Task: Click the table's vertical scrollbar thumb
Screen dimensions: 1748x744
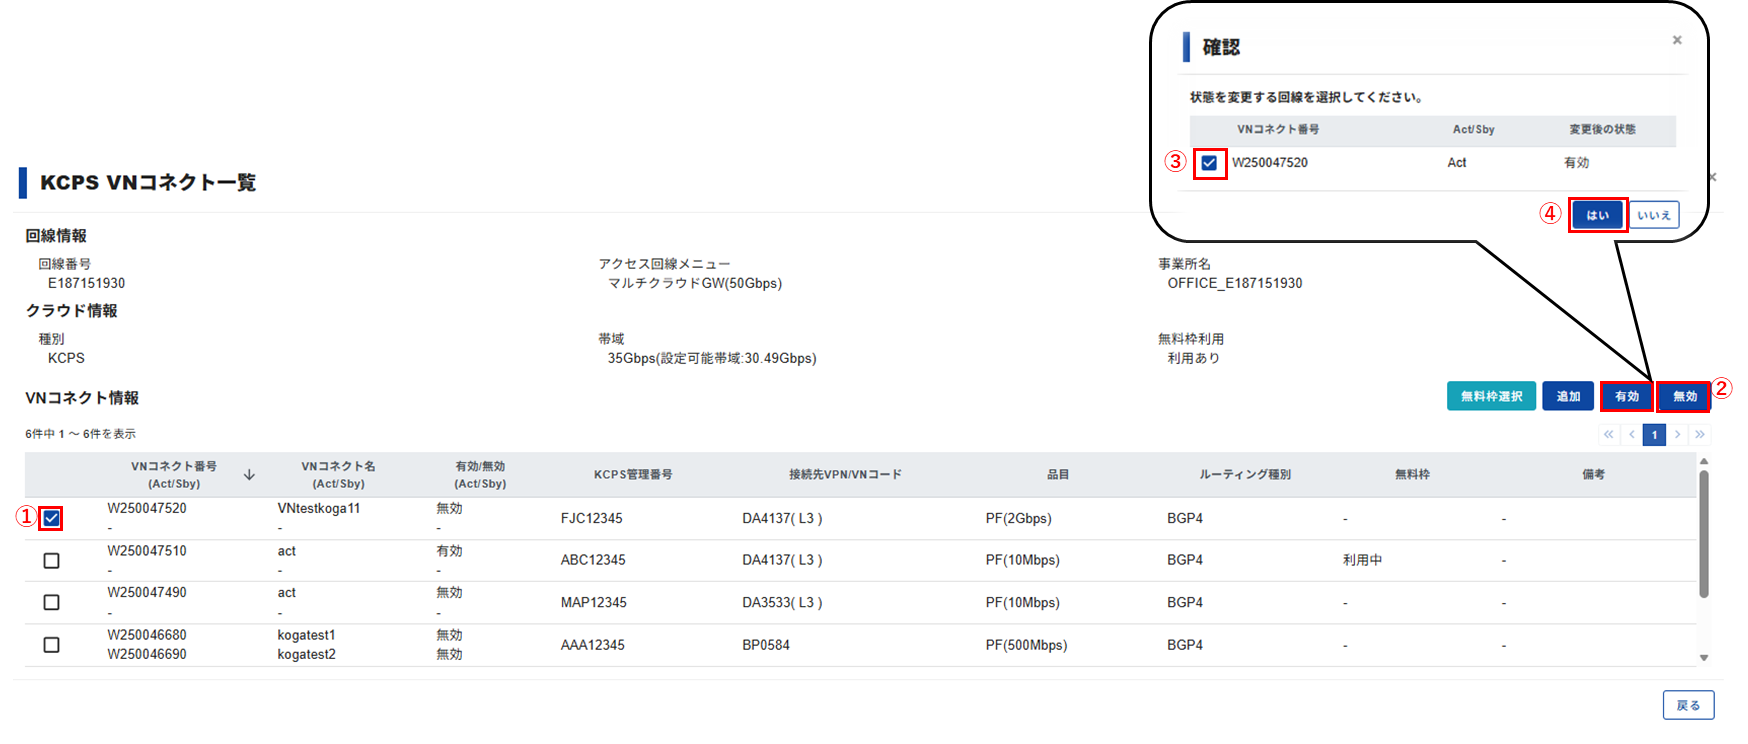Action: pos(1704,534)
